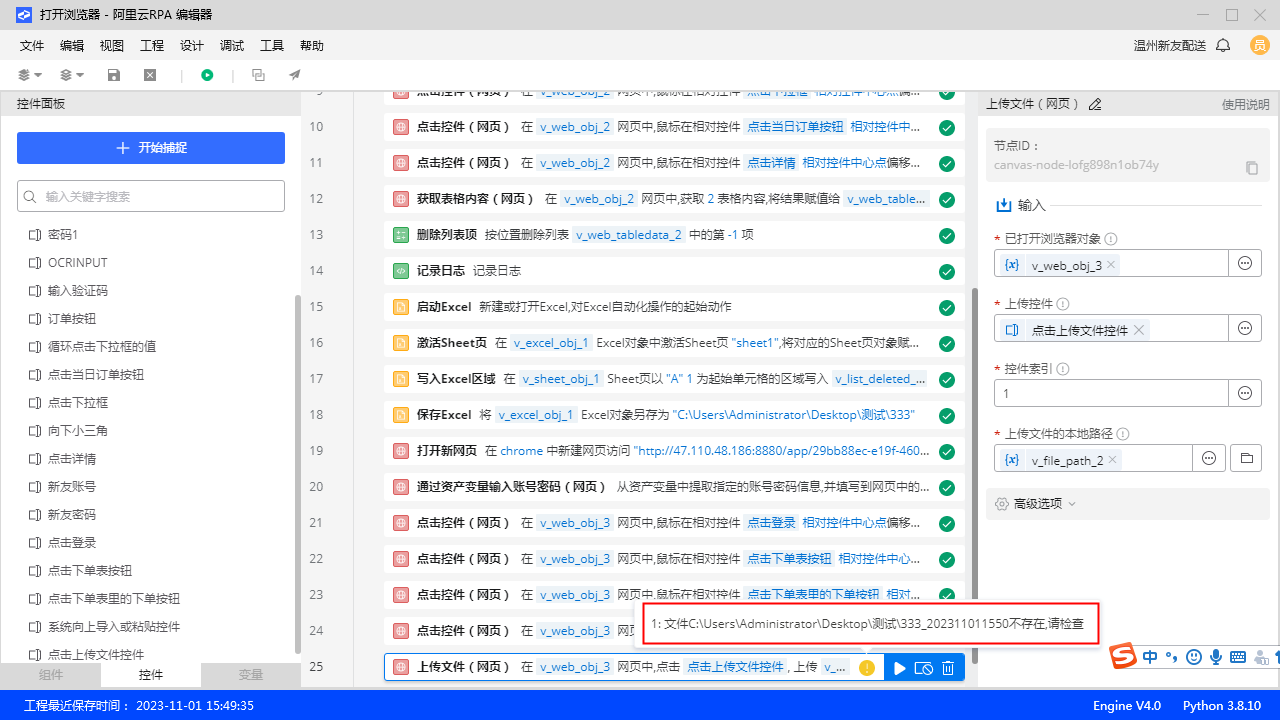Click the ellipsis button for 上传控件
Screen dimensions: 1280x720
(1245, 328)
